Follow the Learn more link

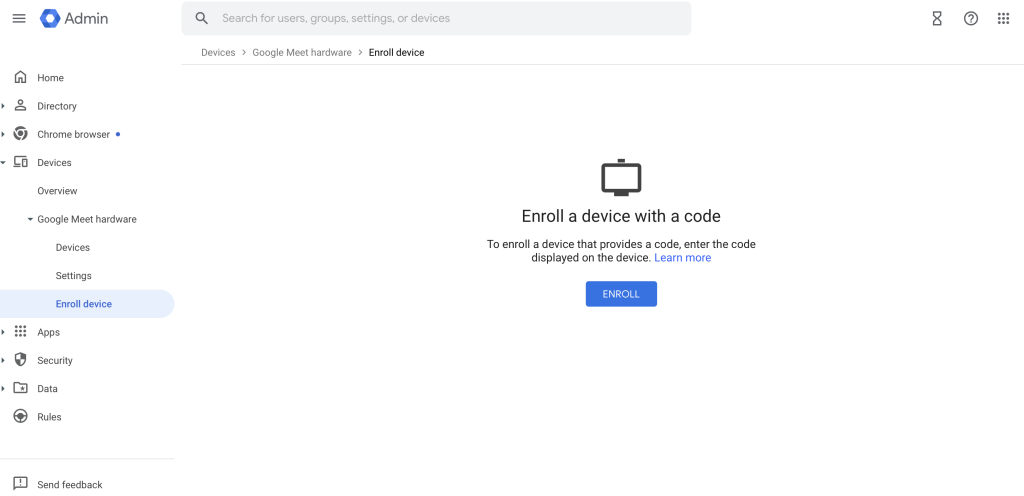tap(682, 258)
